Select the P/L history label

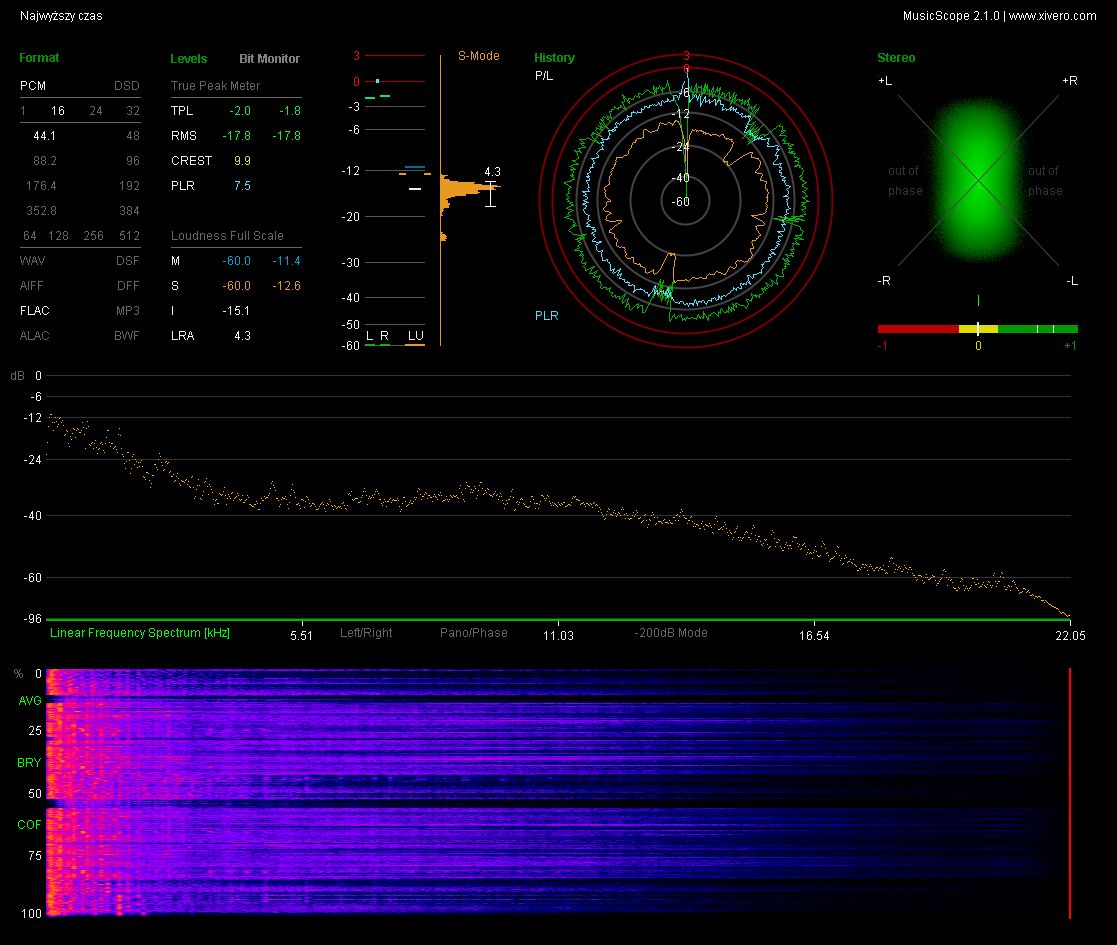[544, 75]
